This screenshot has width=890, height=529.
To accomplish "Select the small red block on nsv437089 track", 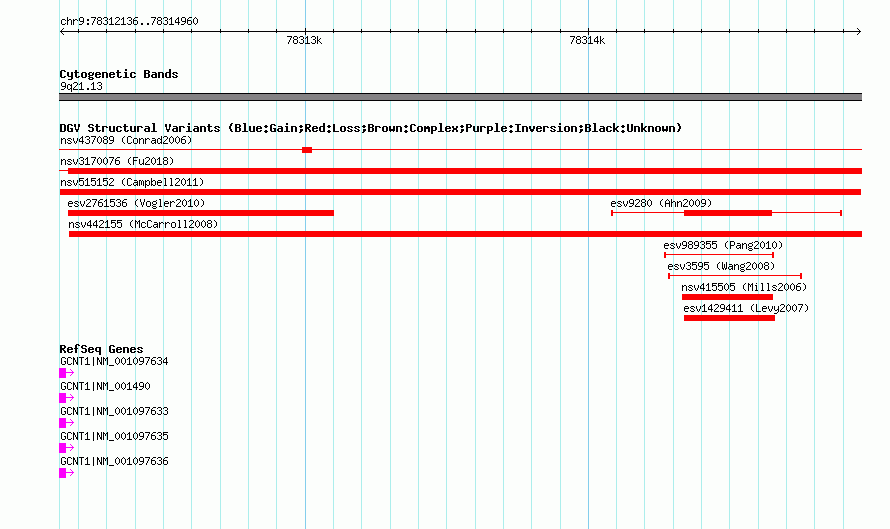I will point(307,150).
